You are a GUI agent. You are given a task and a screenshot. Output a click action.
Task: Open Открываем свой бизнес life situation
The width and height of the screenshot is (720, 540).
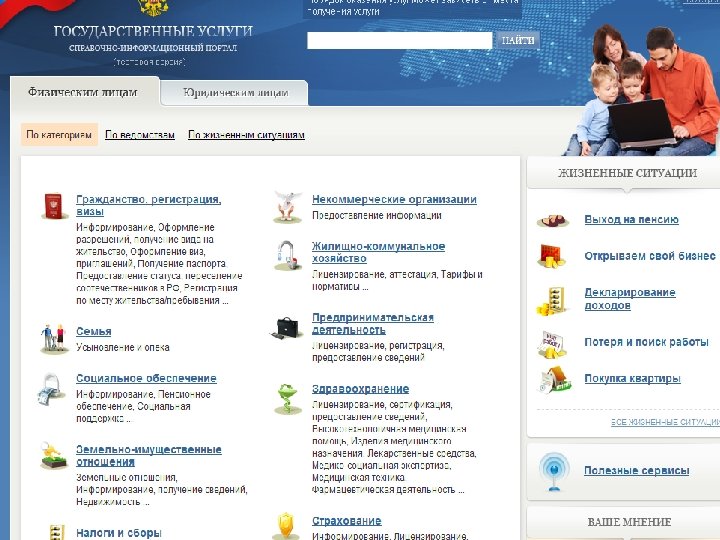(650, 256)
